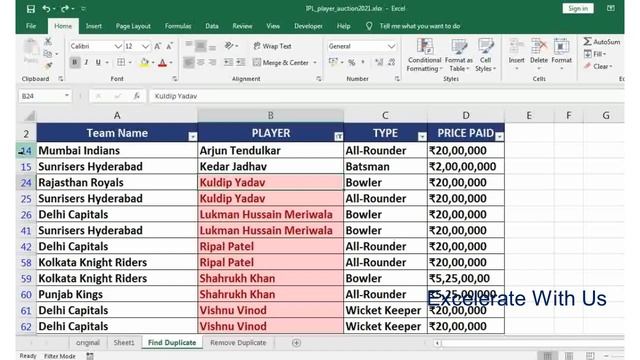Viewport: 640px width, 360px height.
Task: Insert cells from the ribbon
Action: (x=516, y=55)
